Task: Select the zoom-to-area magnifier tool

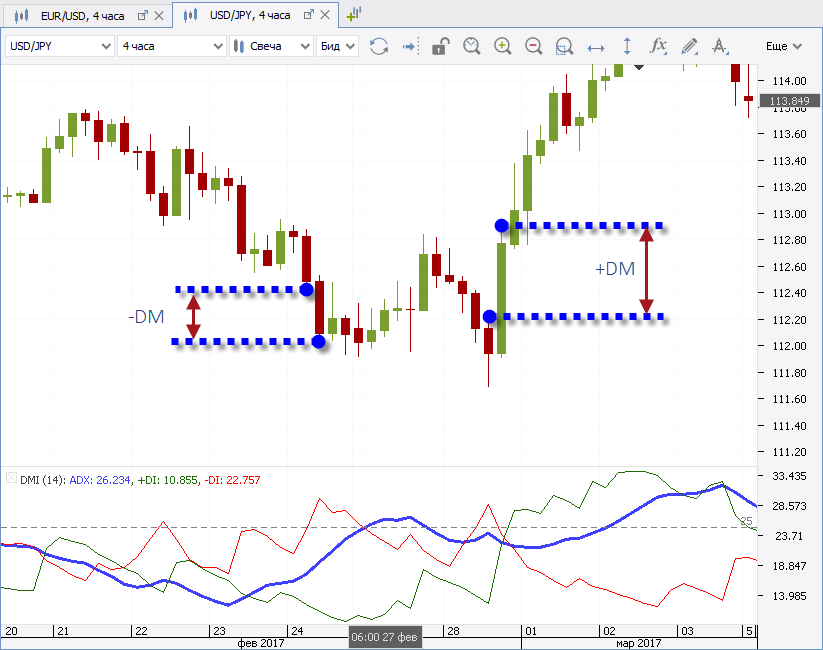Action: click(564, 46)
